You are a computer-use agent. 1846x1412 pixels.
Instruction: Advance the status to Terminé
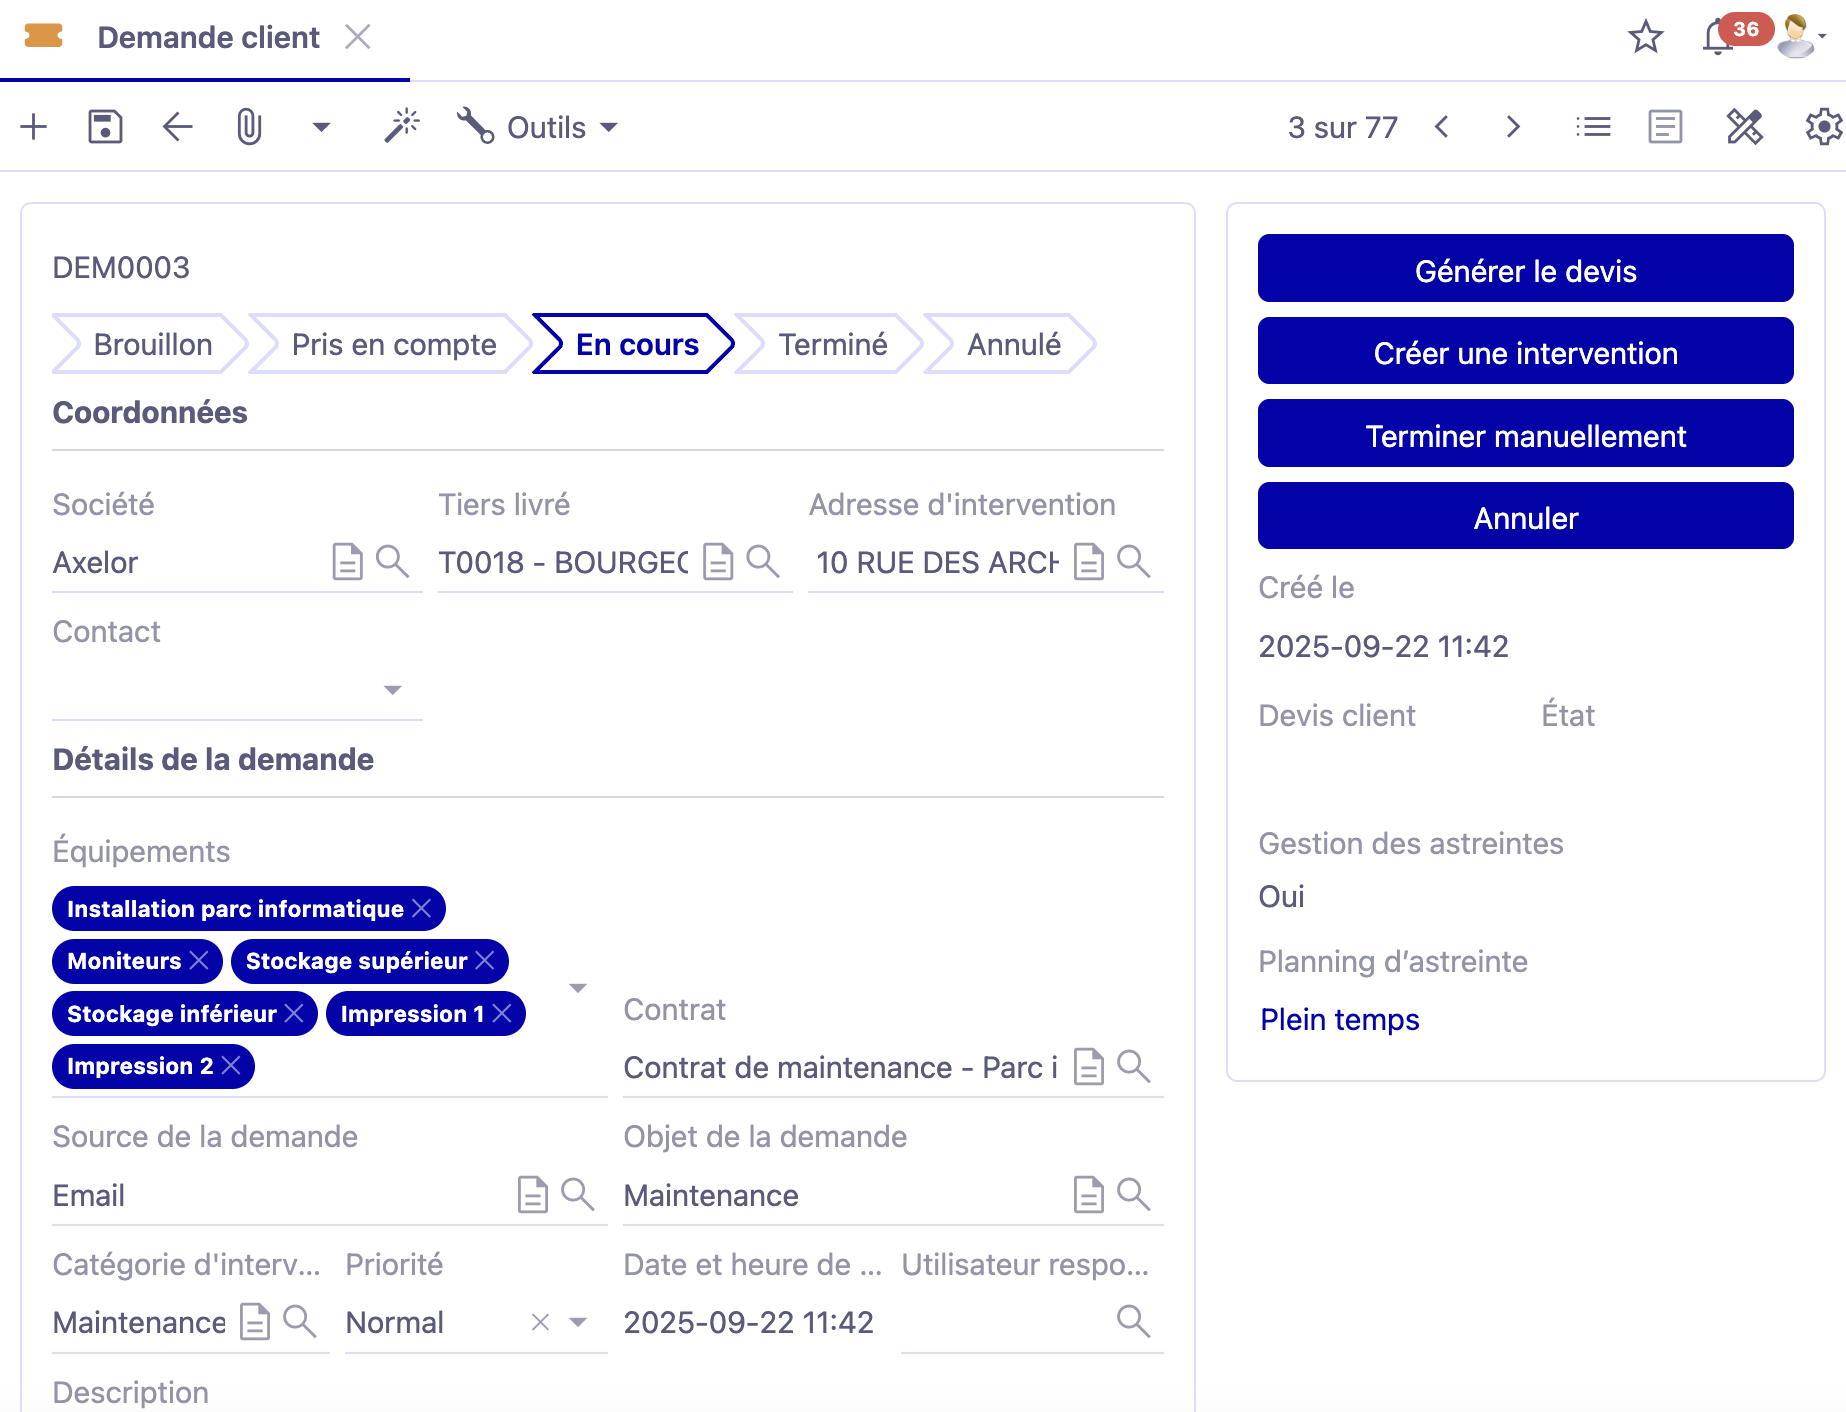tap(831, 344)
